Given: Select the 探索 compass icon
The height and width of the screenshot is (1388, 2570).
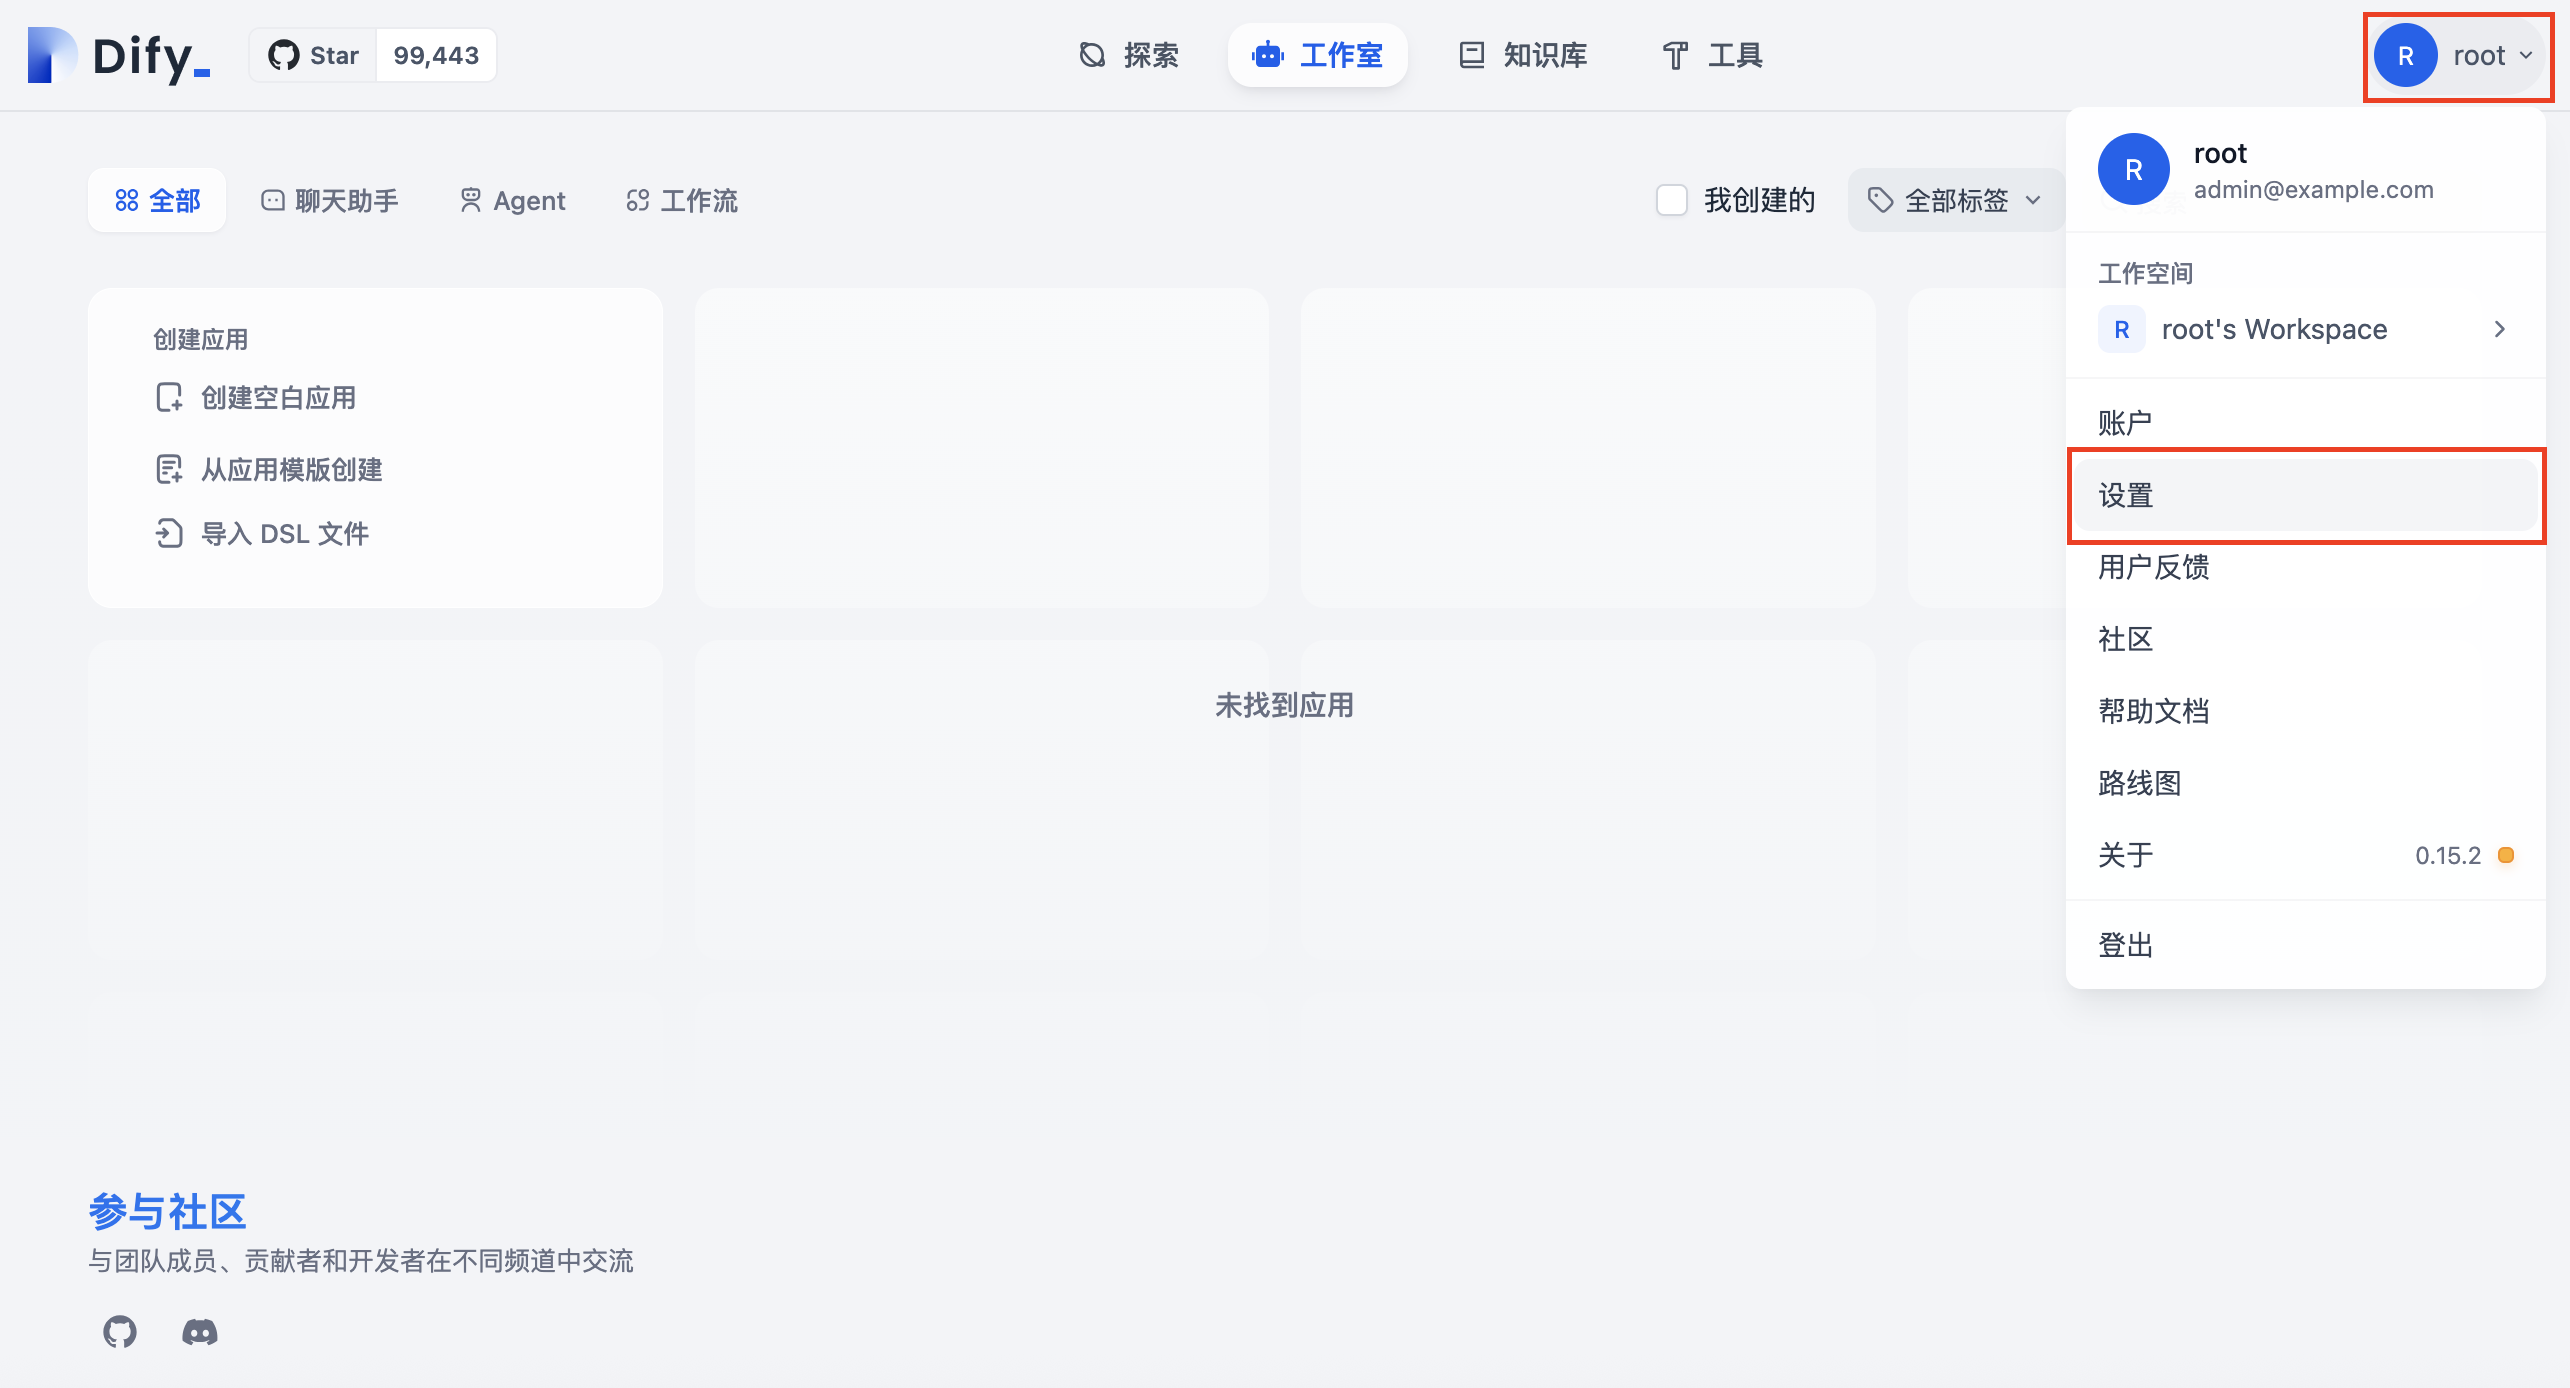Looking at the screenshot, I should tap(1091, 55).
